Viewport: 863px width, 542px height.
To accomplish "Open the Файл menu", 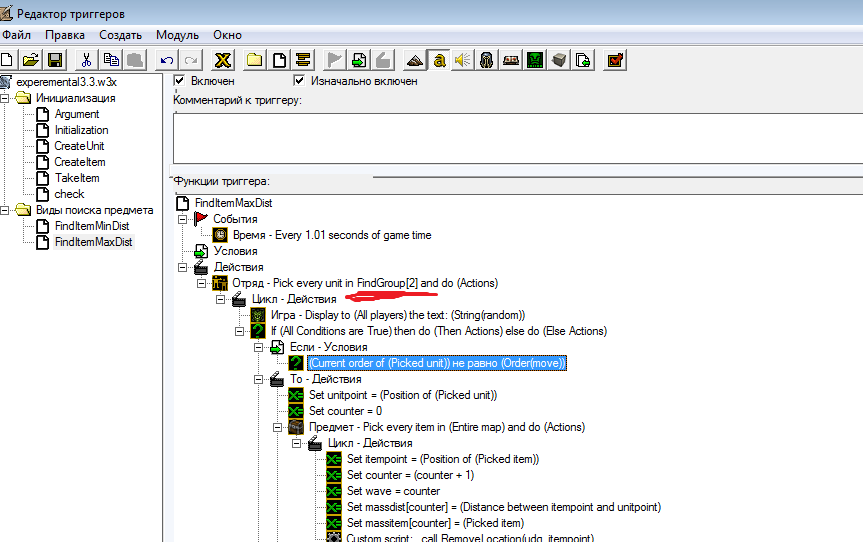I will [17, 35].
